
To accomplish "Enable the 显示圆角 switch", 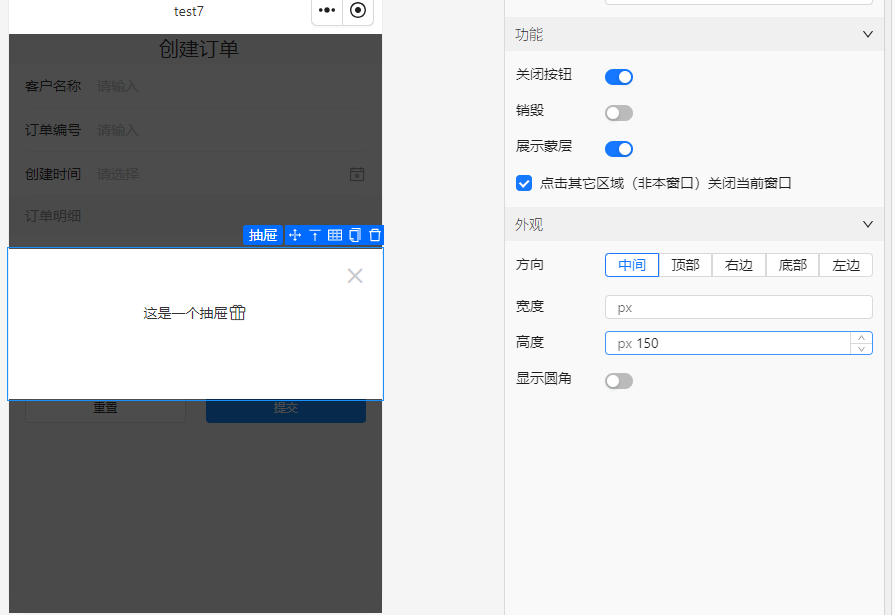I will point(619,381).
